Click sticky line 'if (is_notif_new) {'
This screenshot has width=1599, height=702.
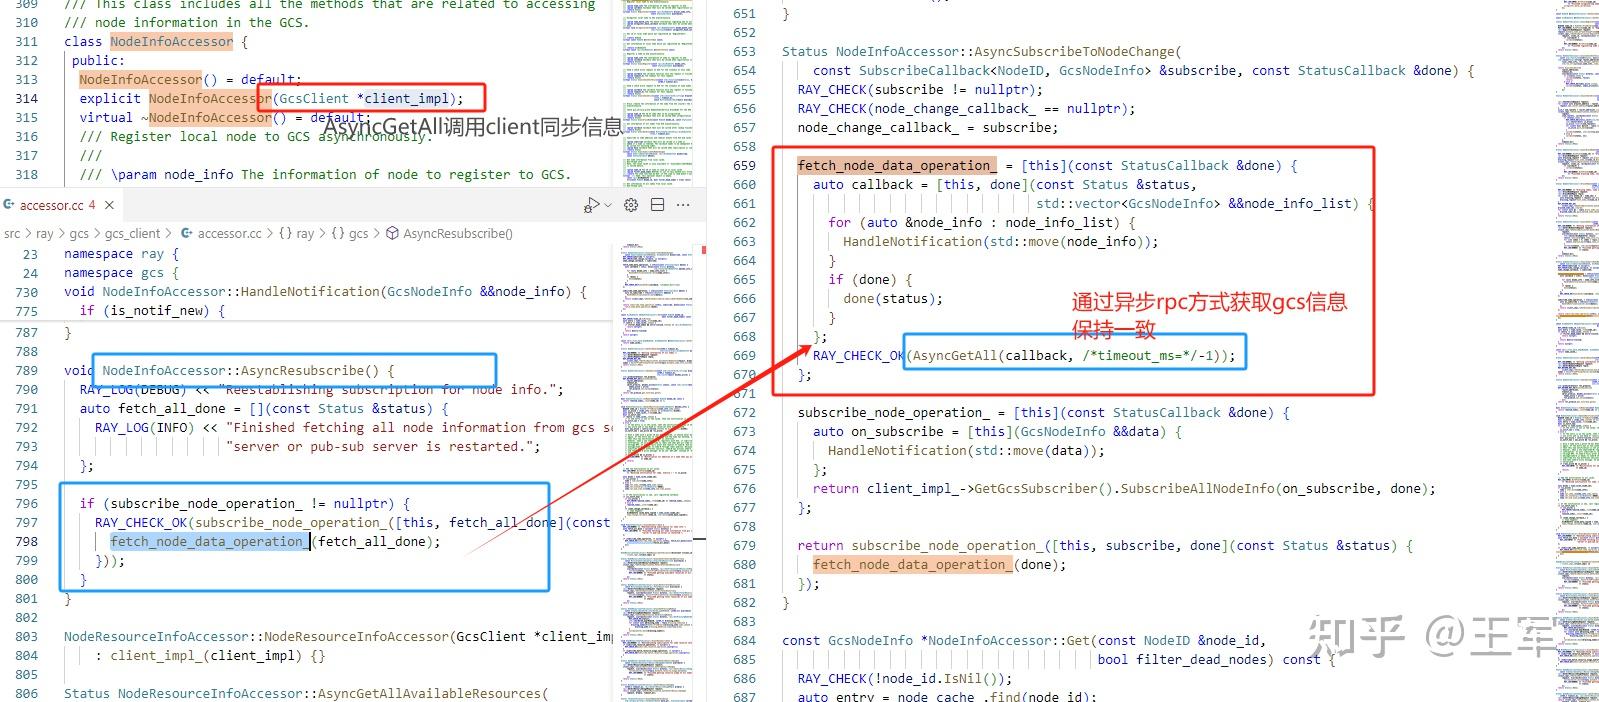152,311
